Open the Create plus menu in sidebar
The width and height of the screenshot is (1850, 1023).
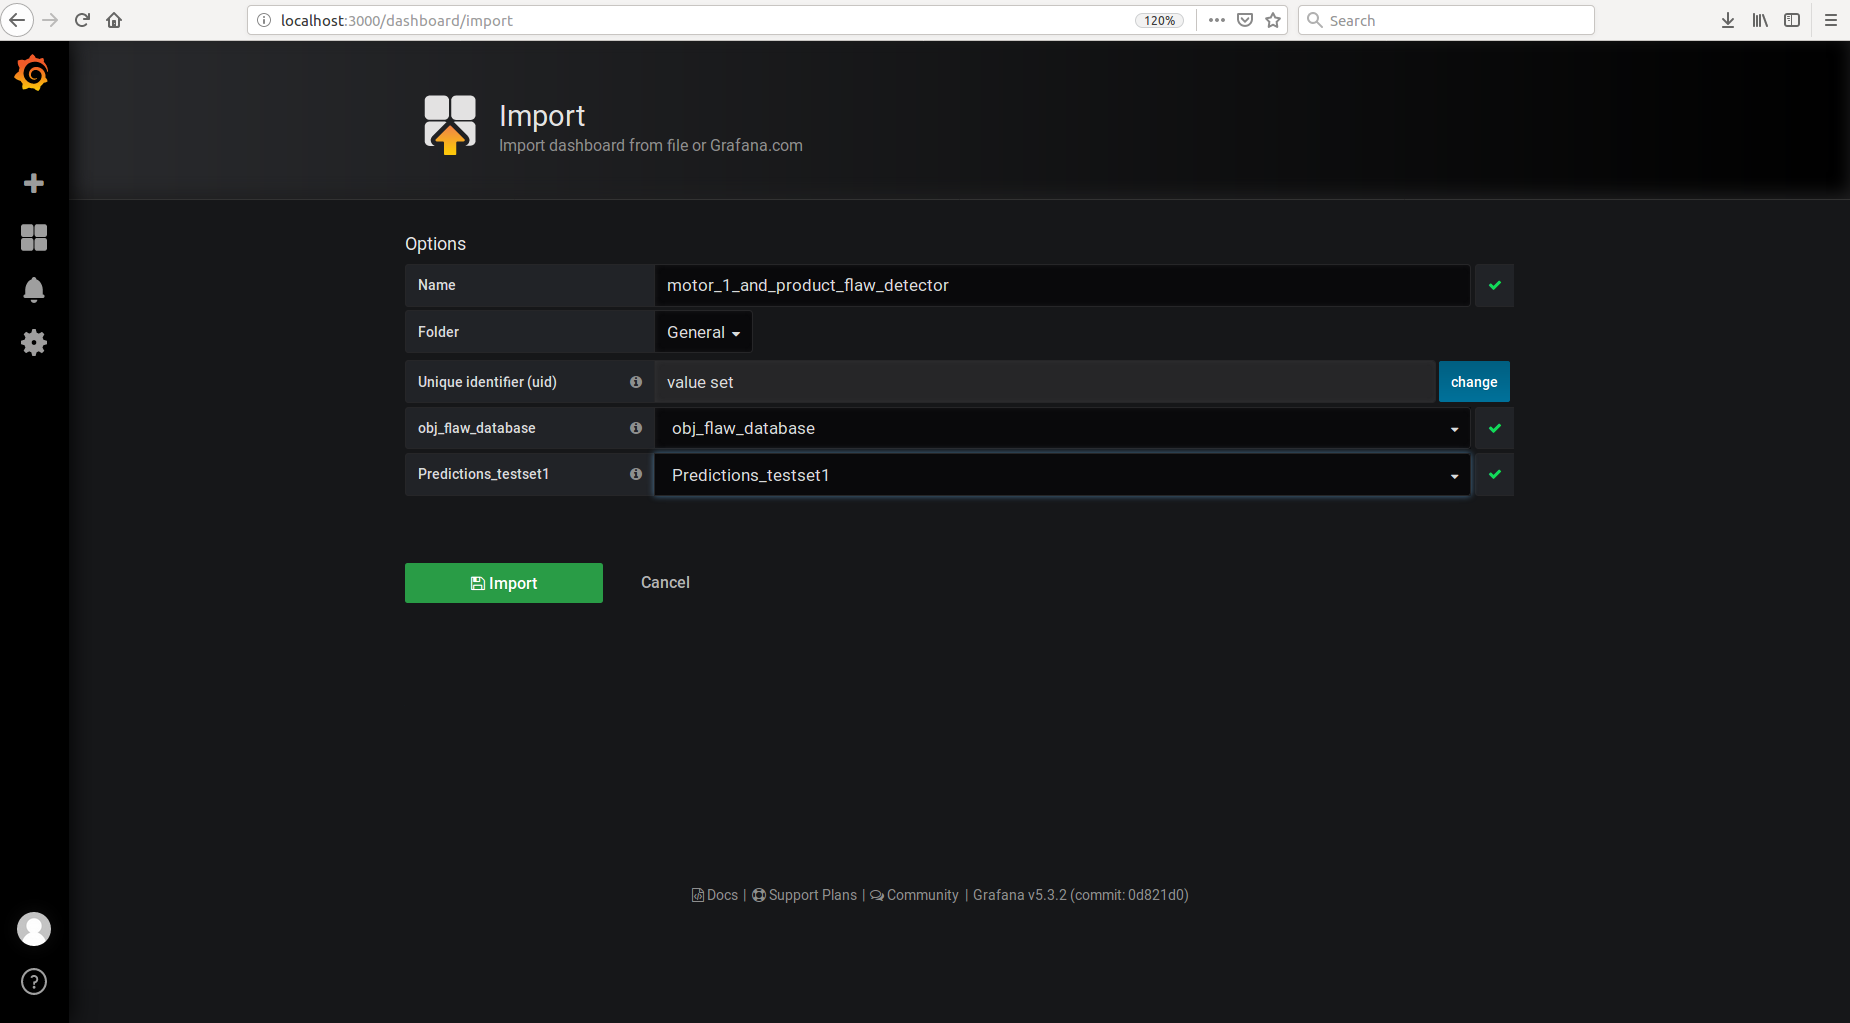tap(34, 183)
